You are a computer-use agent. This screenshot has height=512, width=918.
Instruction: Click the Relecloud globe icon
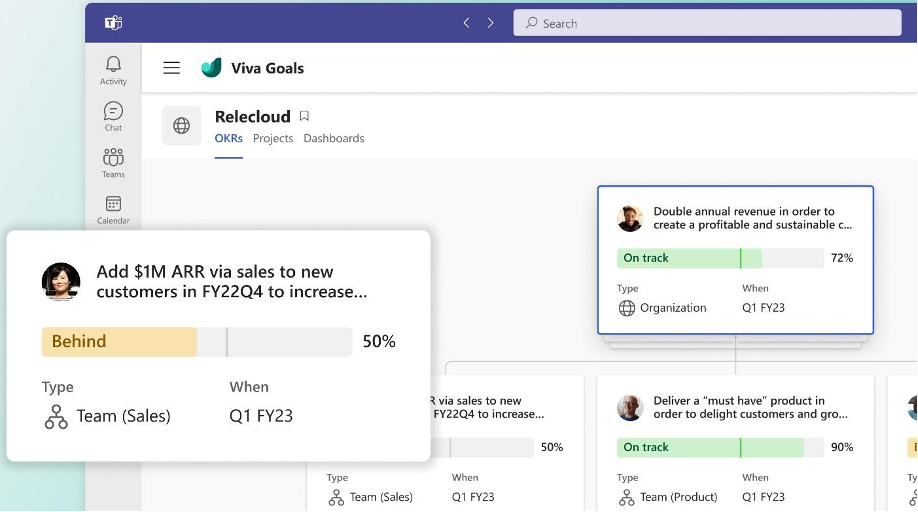[181, 125]
